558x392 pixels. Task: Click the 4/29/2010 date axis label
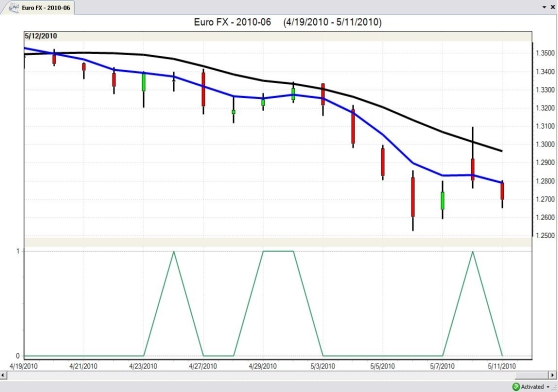tap(263, 366)
